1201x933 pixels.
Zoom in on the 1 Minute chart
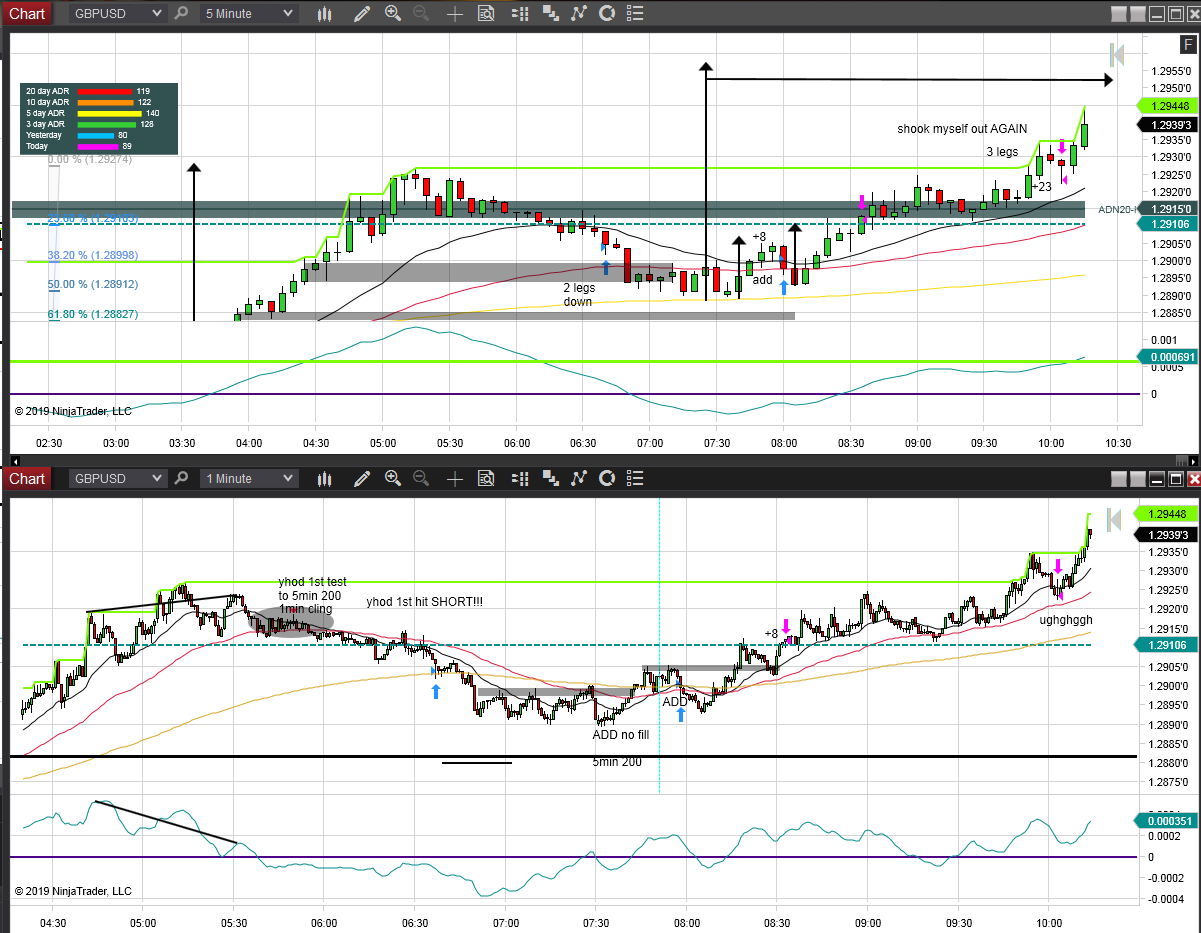click(x=392, y=478)
